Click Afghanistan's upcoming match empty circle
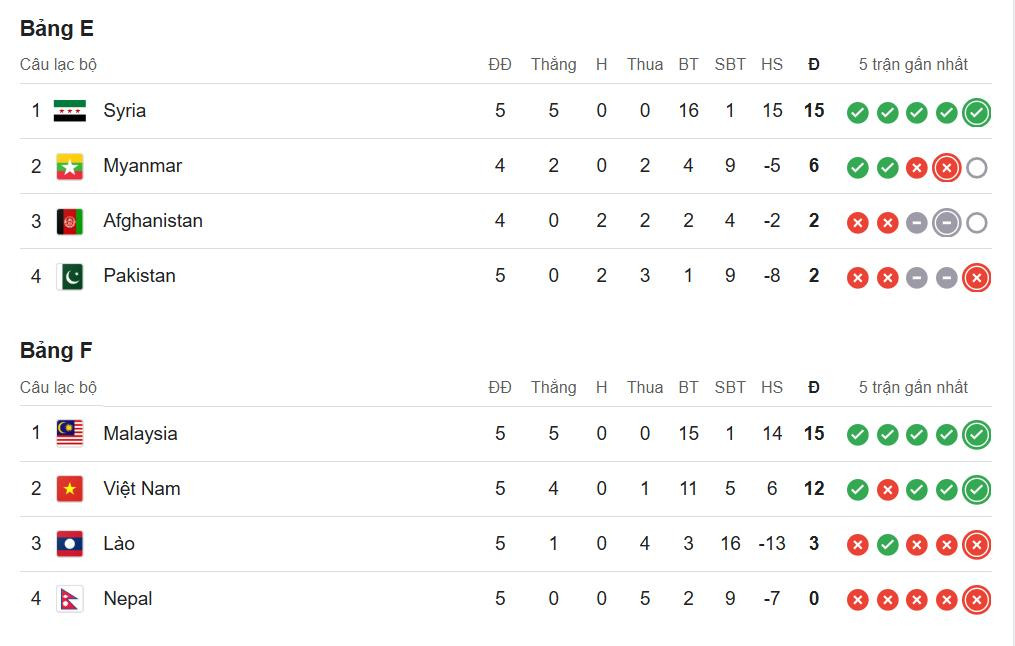Screen dimensions: 1015x646 977,222
